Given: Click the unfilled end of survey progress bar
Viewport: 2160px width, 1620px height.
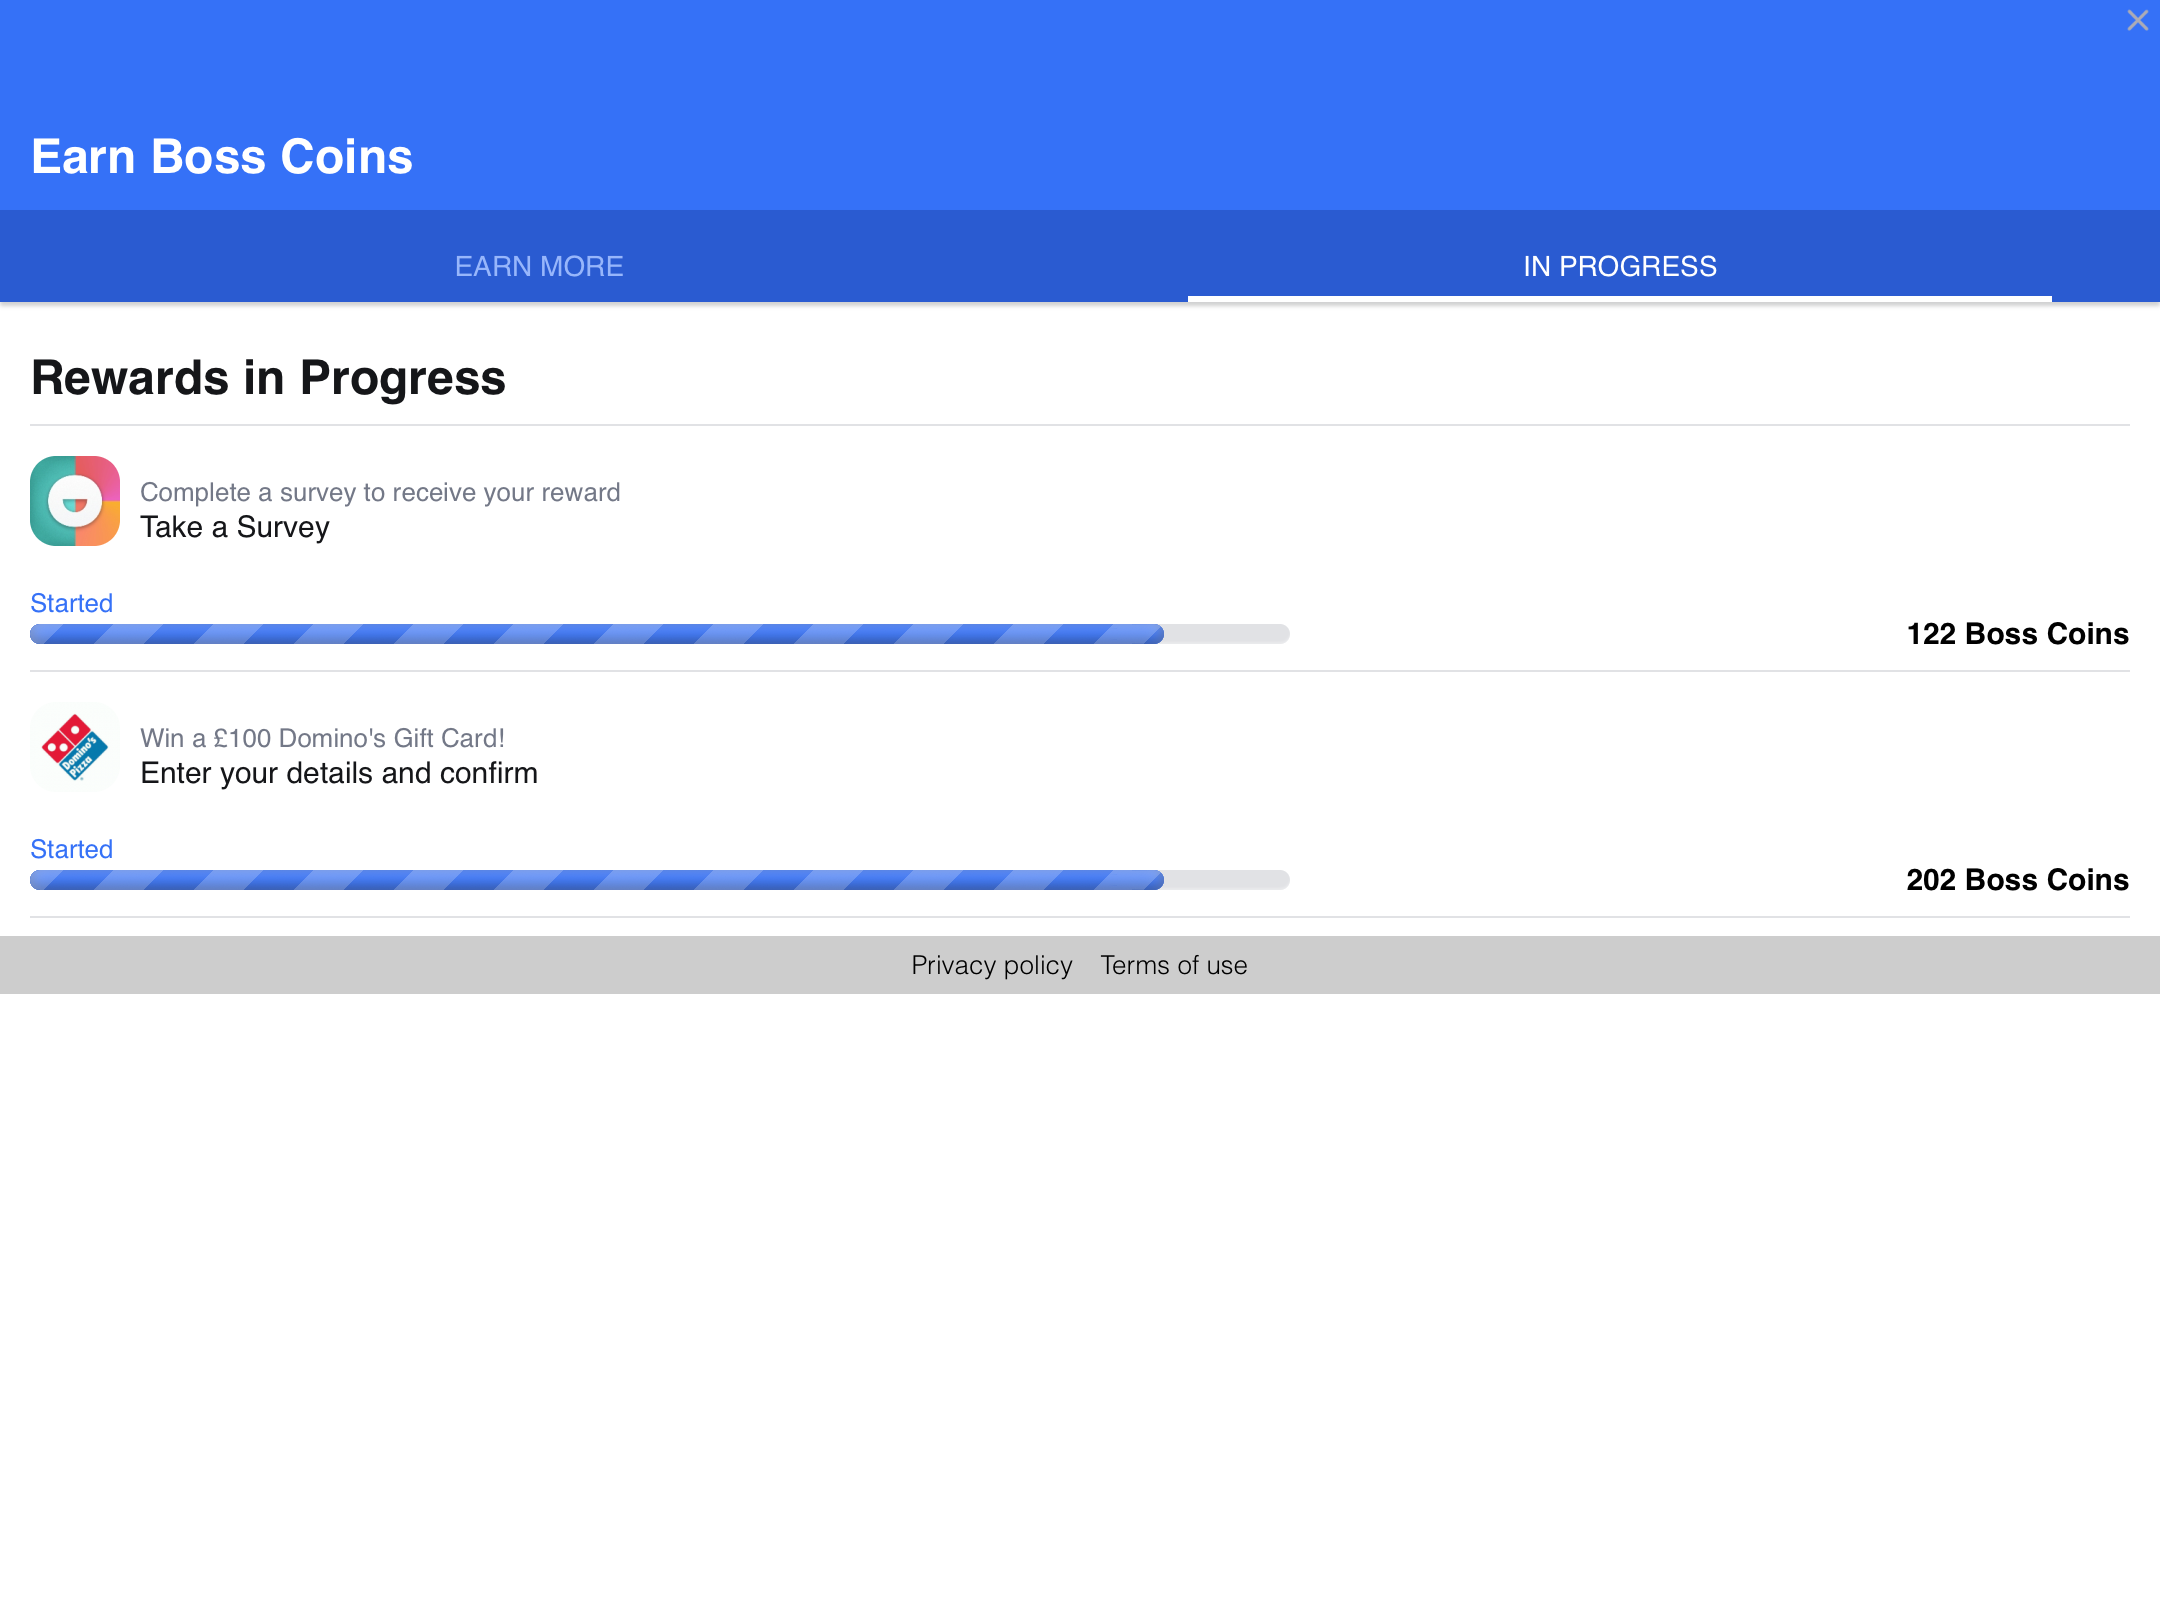Looking at the screenshot, I should pyautogui.click(x=1227, y=634).
